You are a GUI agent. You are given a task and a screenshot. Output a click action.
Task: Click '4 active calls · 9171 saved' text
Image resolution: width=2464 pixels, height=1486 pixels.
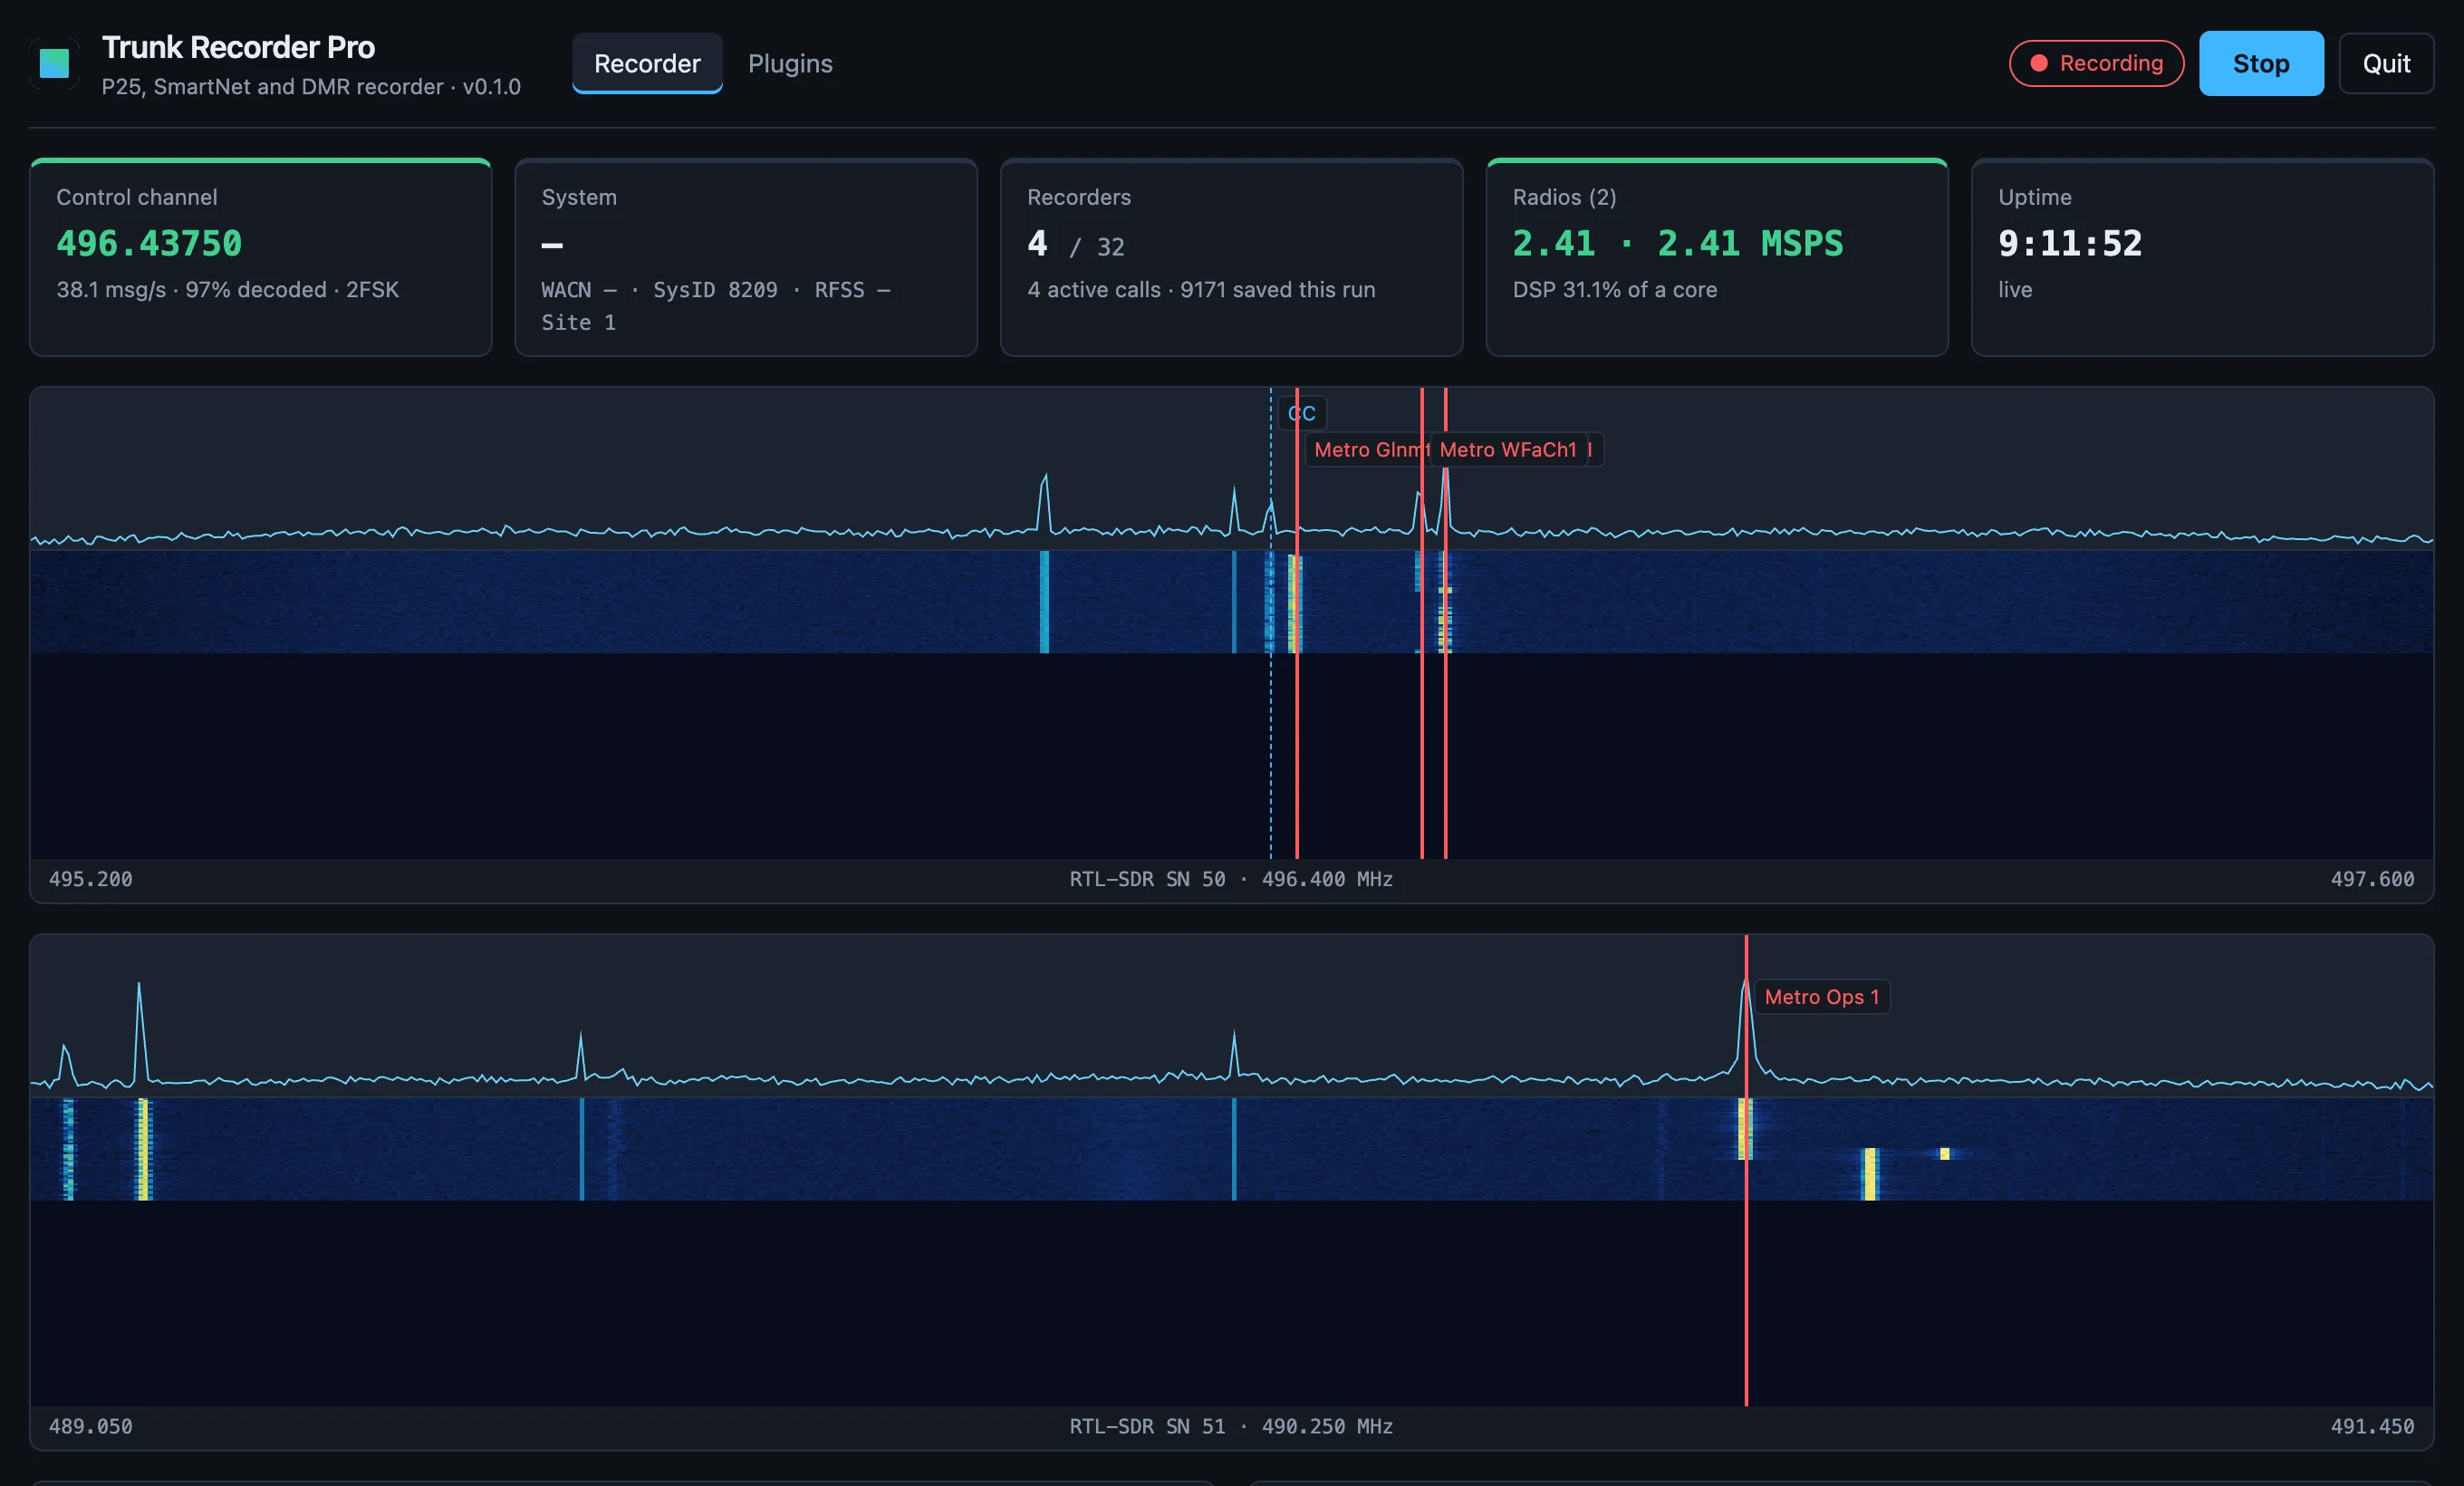tap(1201, 290)
